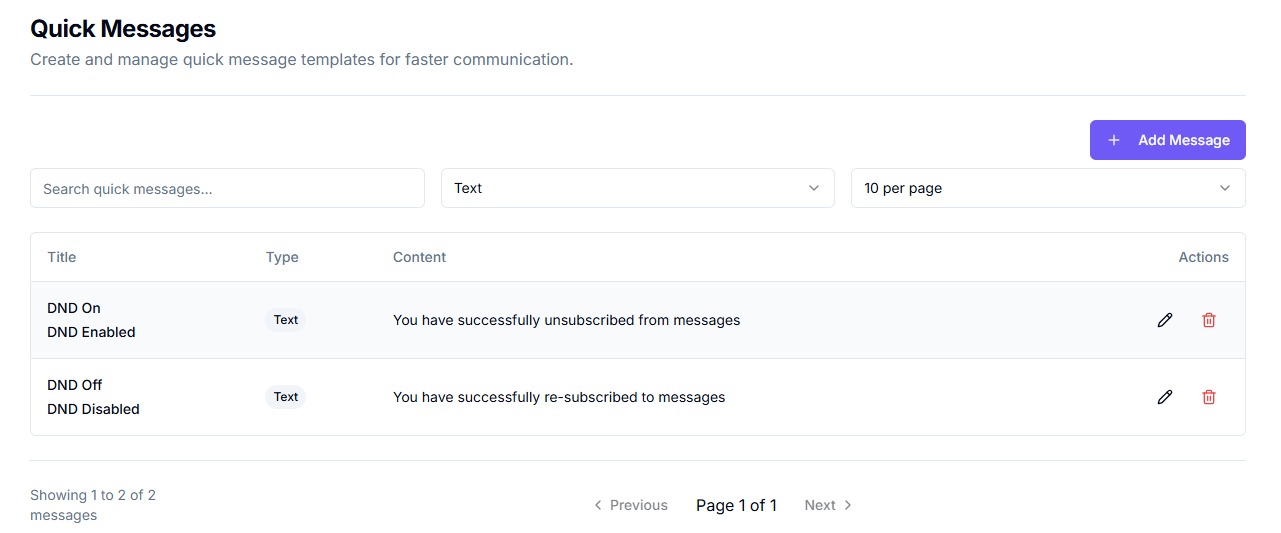Edit the DND On message

tap(1164, 320)
